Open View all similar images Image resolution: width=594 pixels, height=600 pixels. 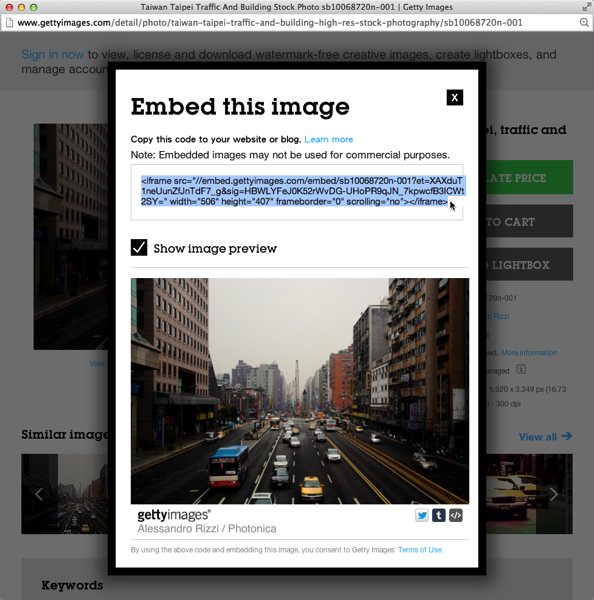coord(545,437)
